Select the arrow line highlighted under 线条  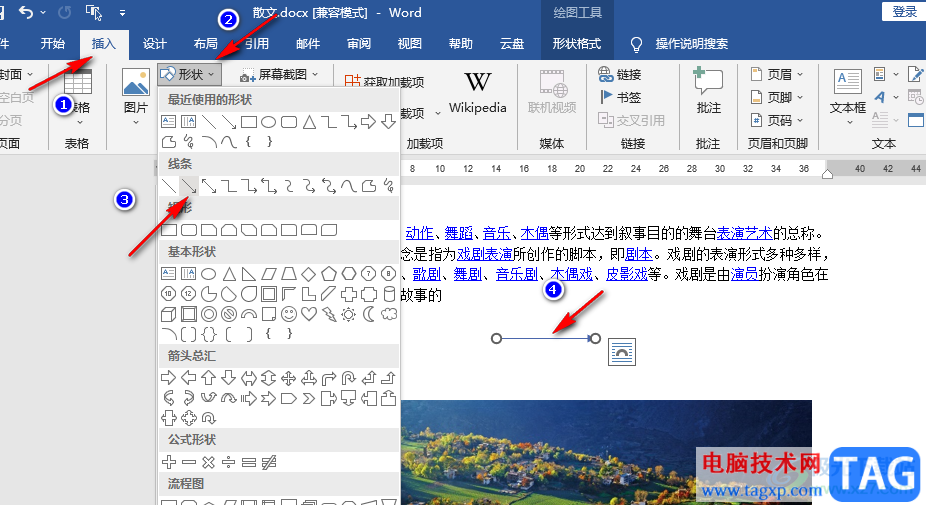pyautogui.click(x=188, y=186)
